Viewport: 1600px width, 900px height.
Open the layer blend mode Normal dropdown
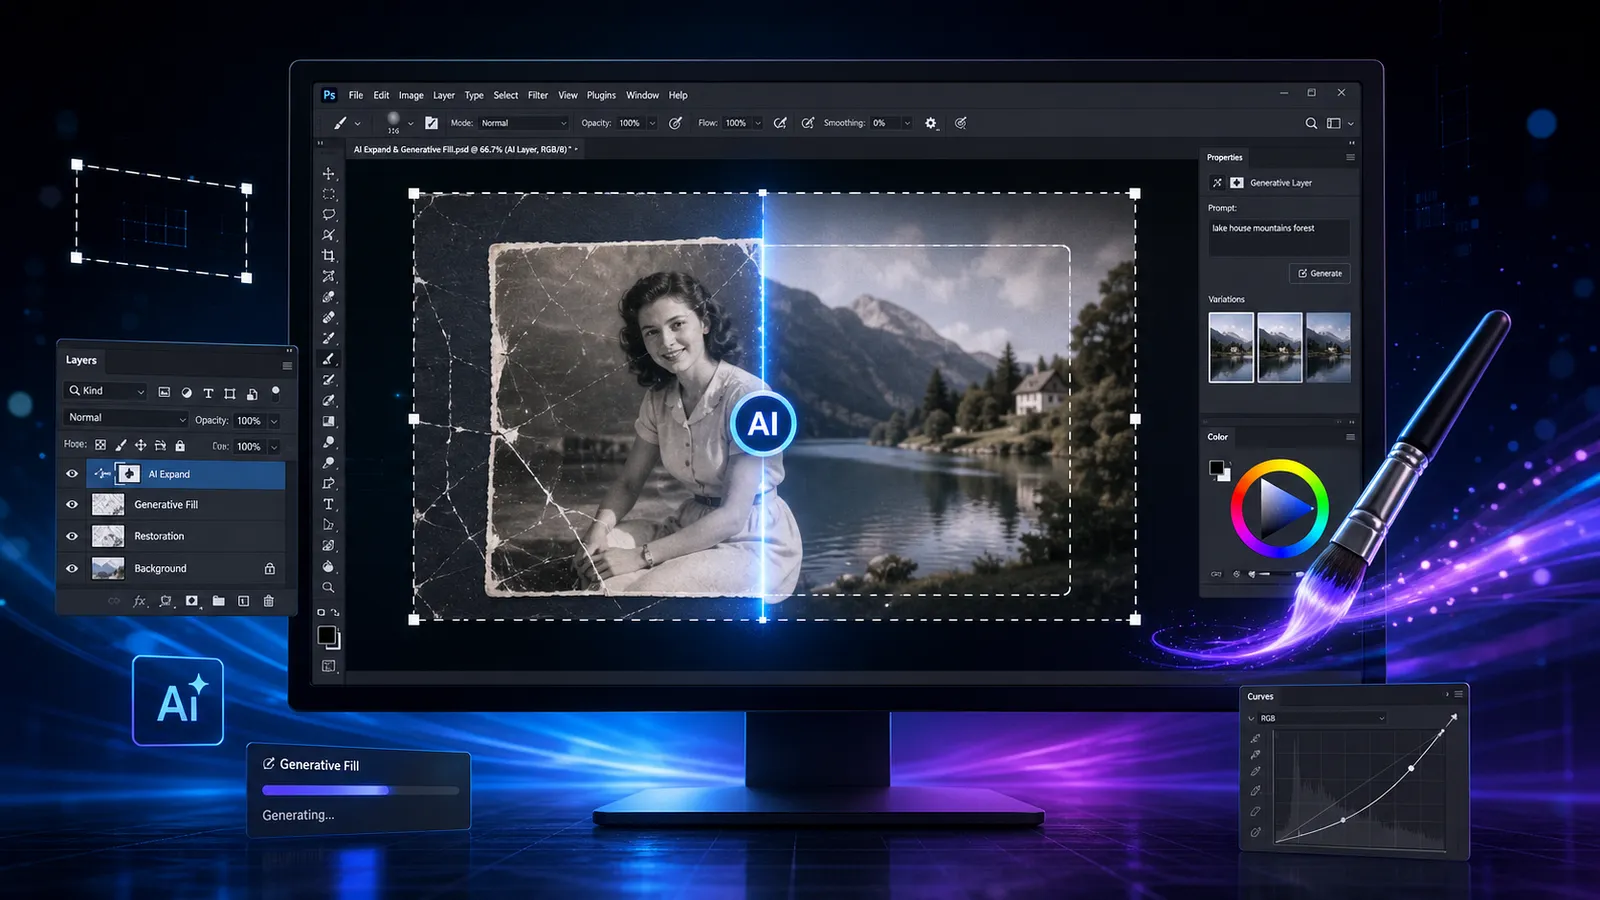(126, 418)
